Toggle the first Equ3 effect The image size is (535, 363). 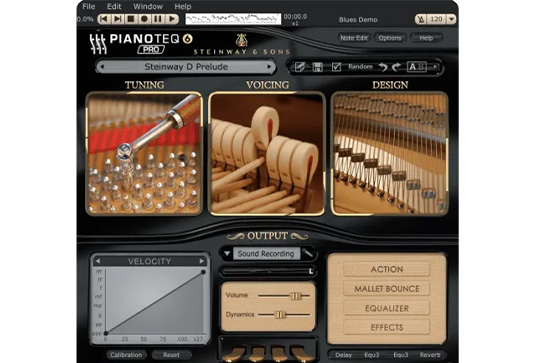point(372,355)
